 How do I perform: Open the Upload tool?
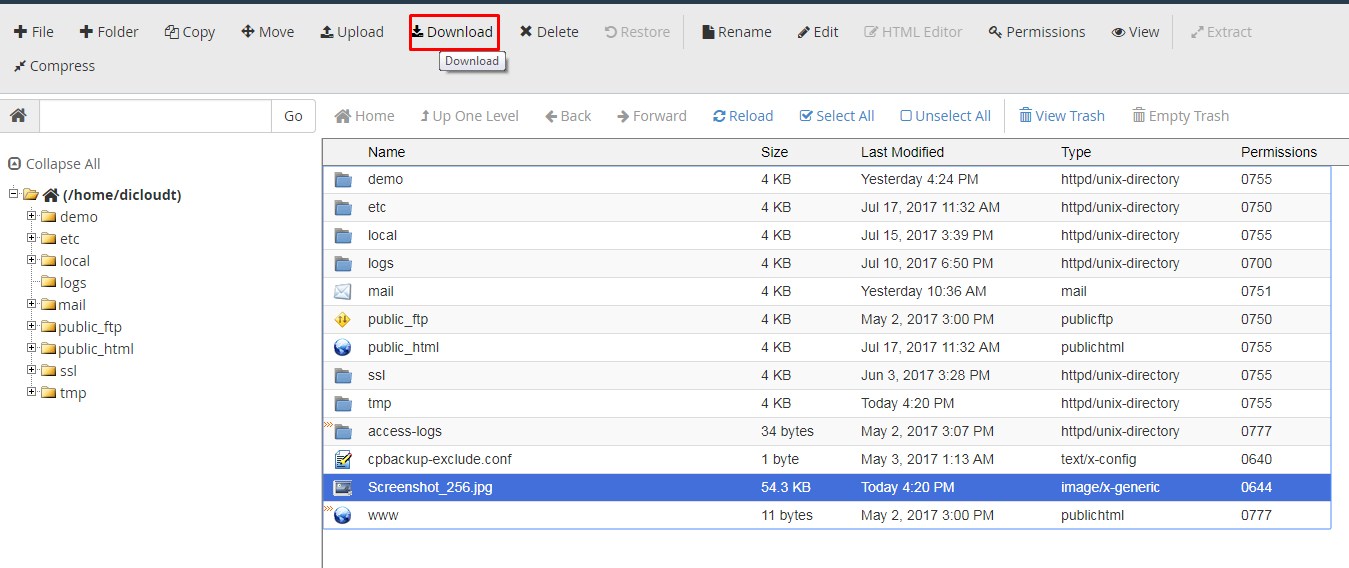click(x=352, y=32)
